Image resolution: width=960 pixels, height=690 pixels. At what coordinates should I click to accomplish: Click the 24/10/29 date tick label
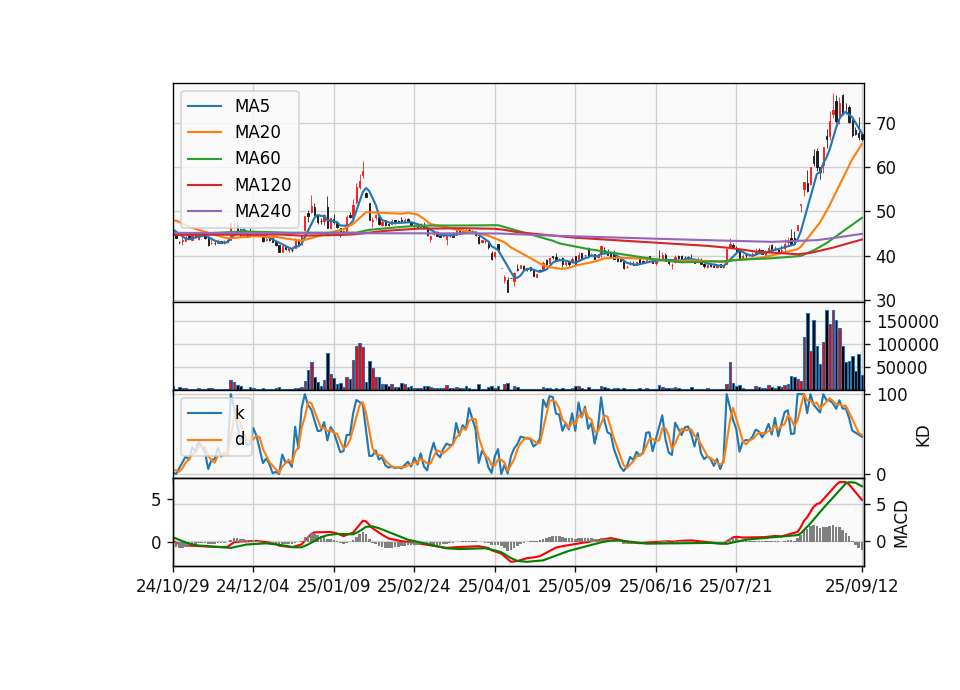173,587
